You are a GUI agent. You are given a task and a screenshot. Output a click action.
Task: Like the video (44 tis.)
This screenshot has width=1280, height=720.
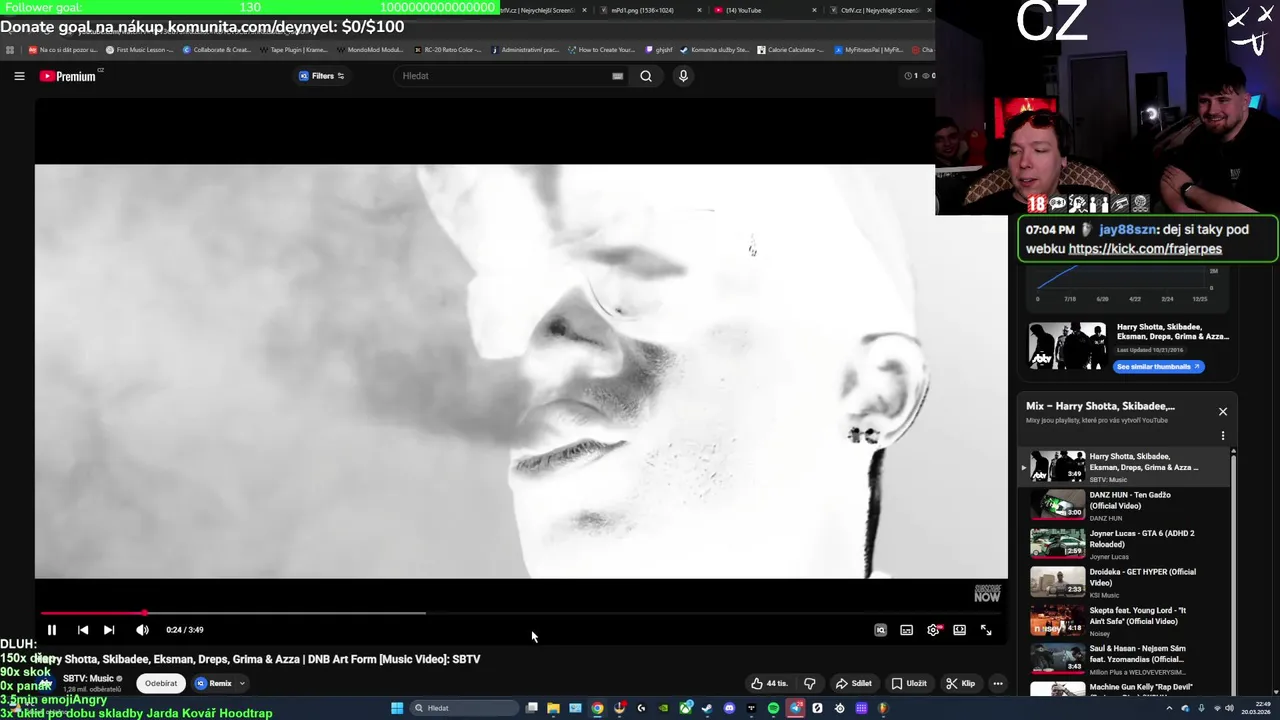tap(769, 684)
